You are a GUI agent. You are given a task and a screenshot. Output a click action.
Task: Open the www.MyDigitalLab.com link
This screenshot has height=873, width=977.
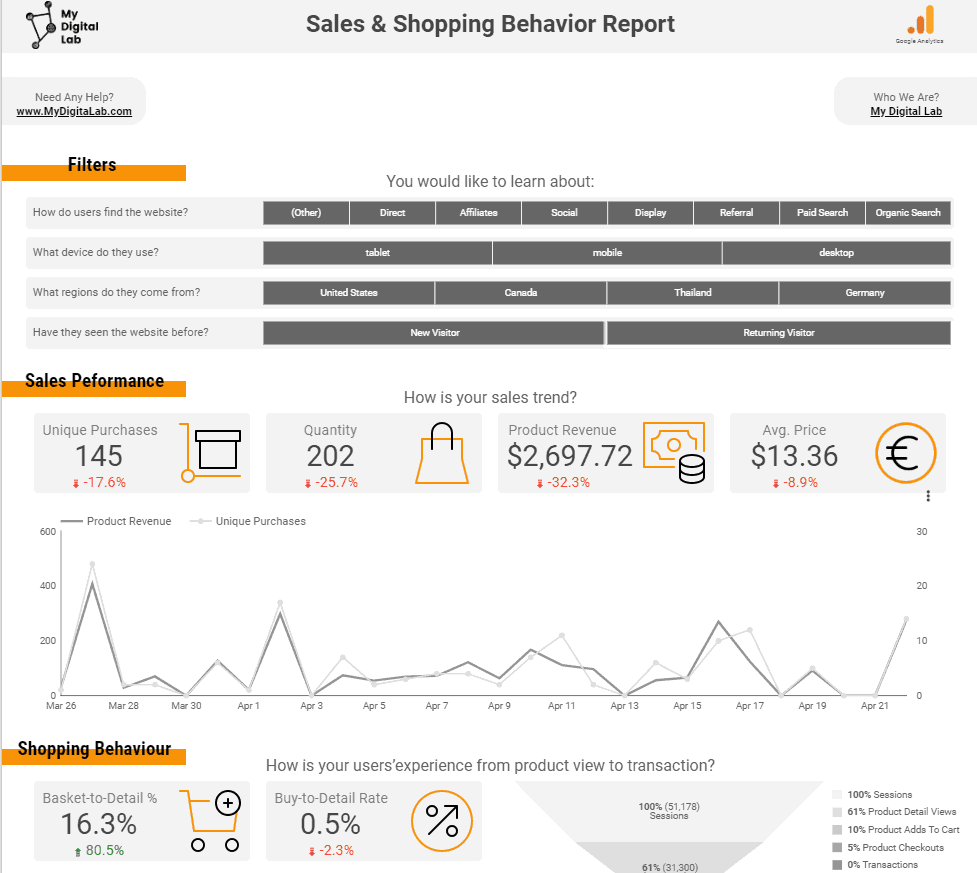pyautogui.click(x=74, y=112)
